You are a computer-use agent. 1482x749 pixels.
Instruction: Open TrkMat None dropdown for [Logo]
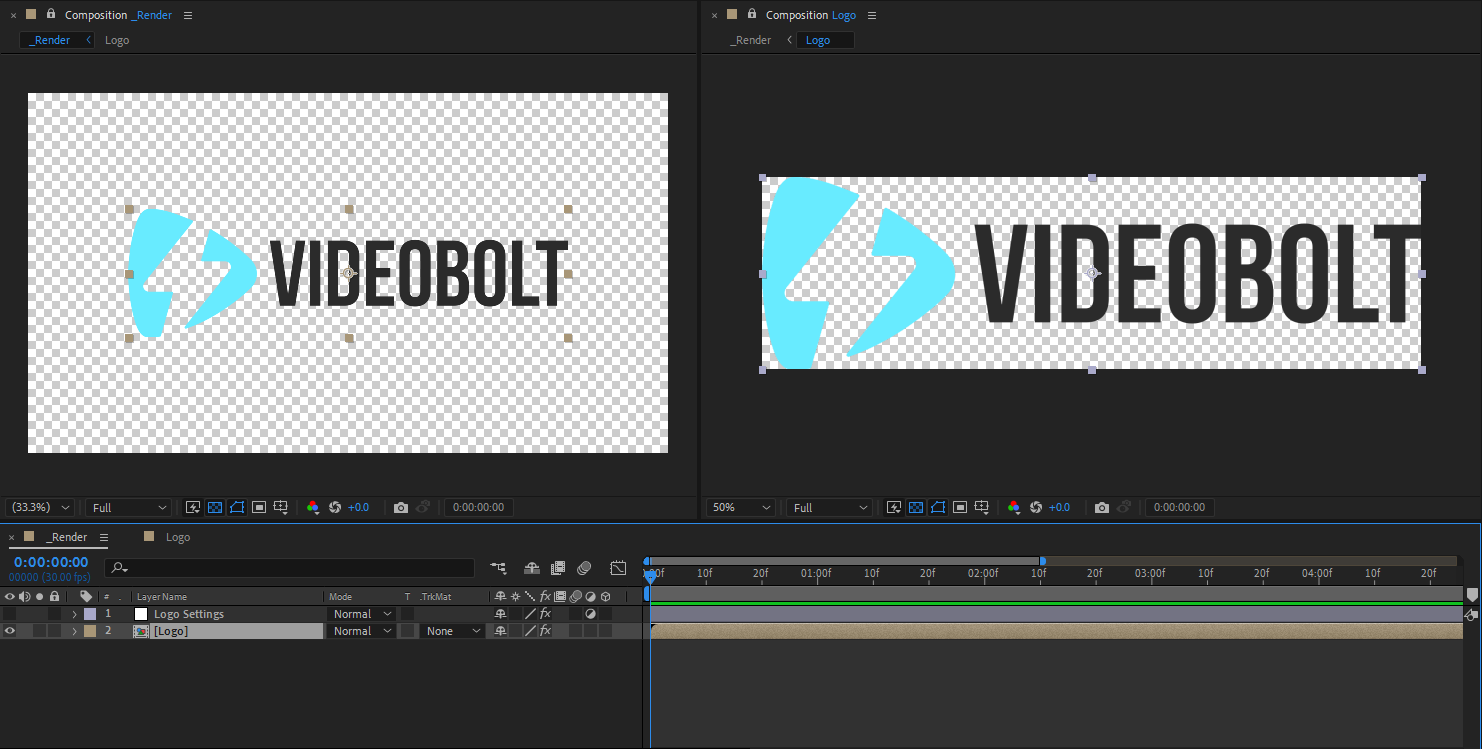click(452, 631)
